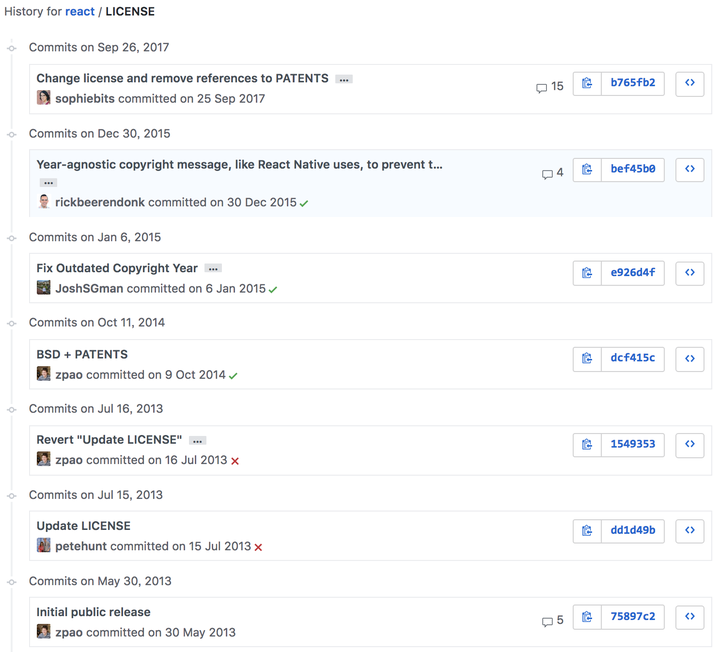Copy full SHA for commit 1549353
The width and height of the screenshot is (720, 652).
pos(587,445)
